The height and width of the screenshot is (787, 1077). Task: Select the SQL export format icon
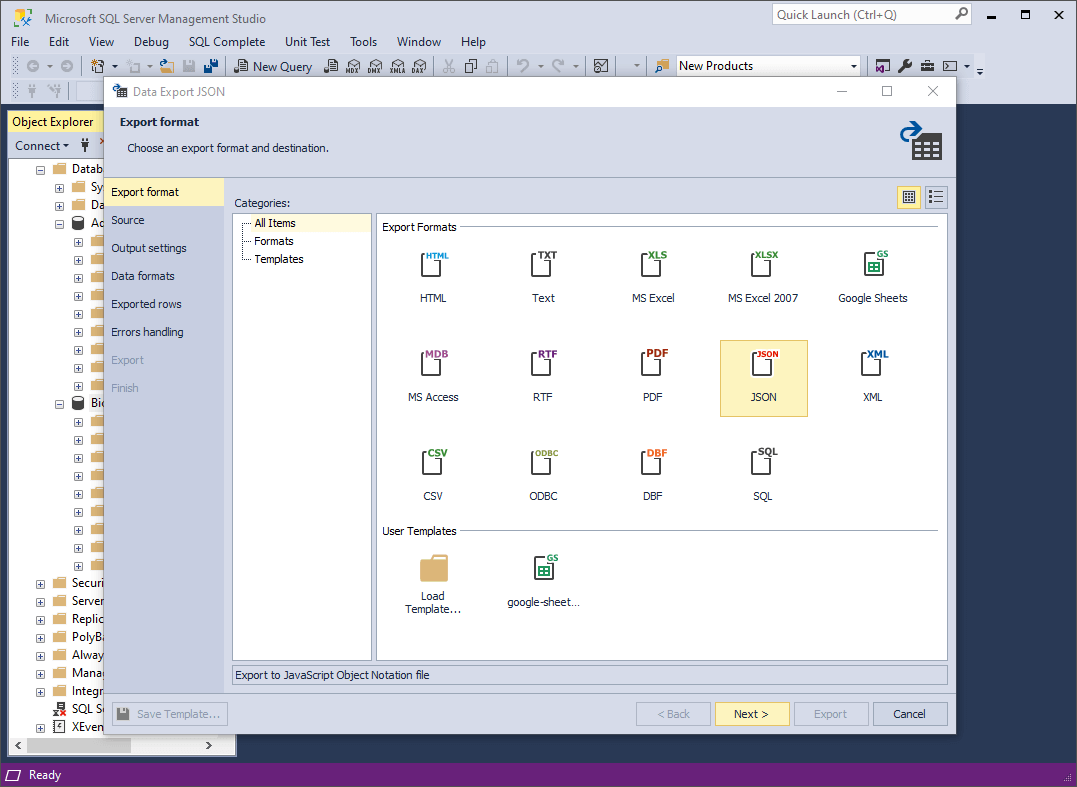pyautogui.click(x=763, y=473)
